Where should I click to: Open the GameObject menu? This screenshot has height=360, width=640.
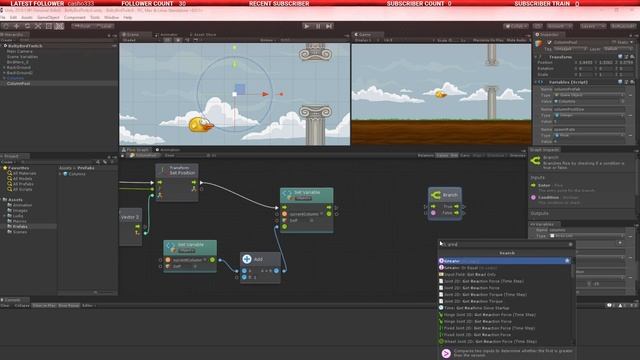point(48,18)
